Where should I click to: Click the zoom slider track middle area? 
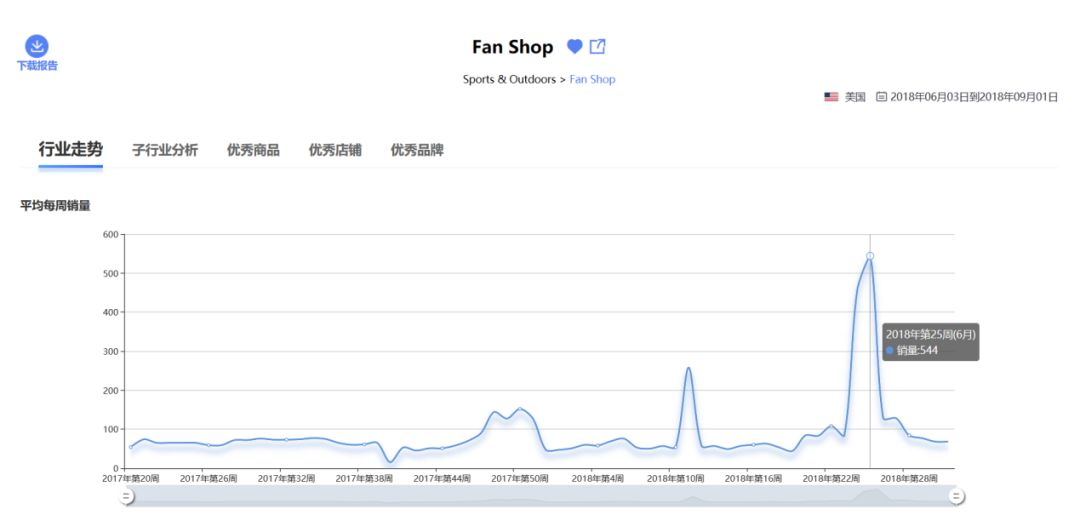pos(541,496)
